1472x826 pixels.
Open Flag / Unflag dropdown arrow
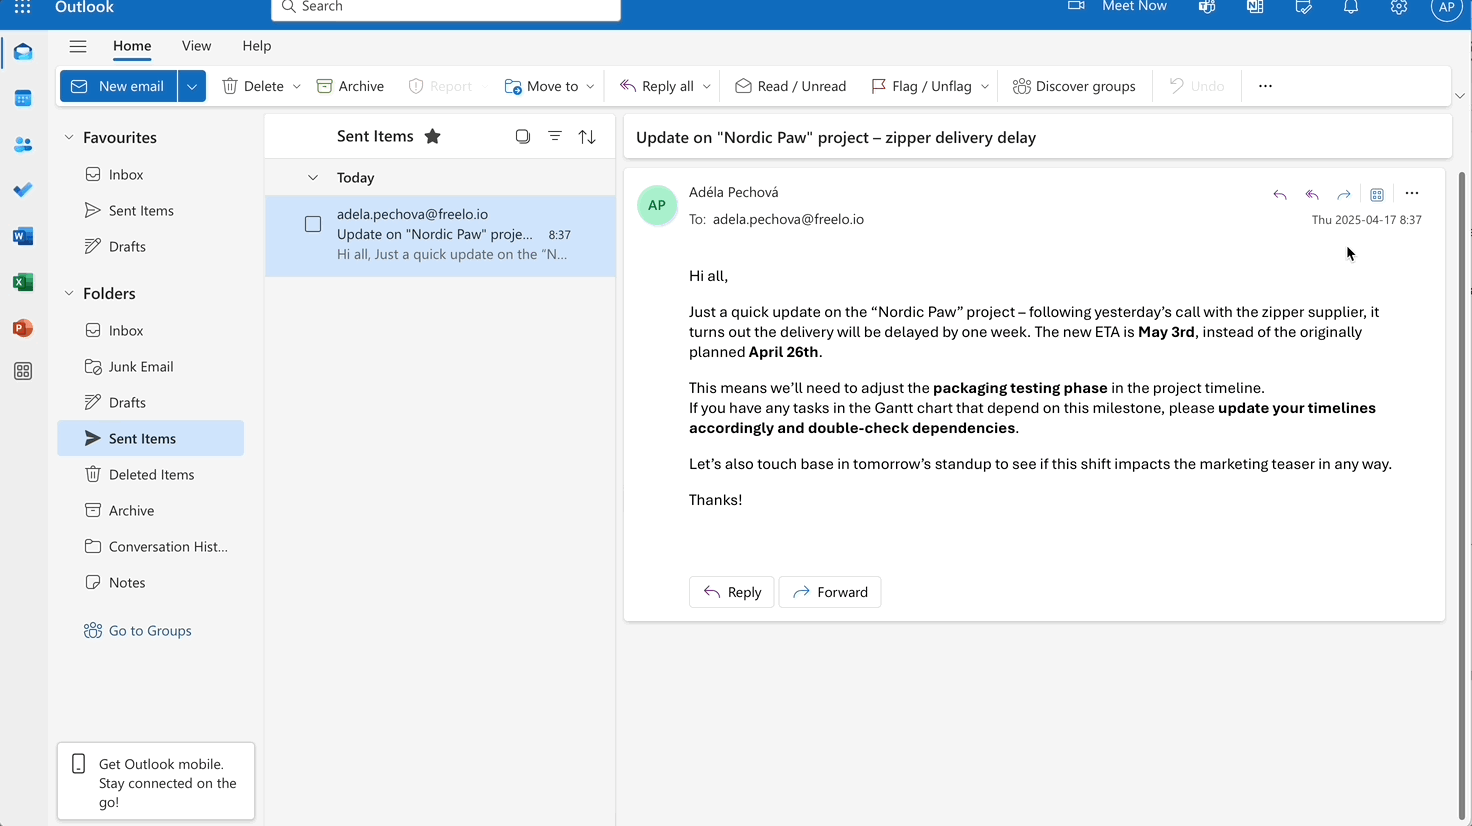(985, 86)
